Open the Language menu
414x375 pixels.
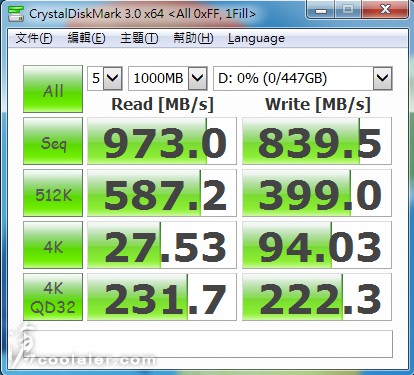click(x=256, y=38)
